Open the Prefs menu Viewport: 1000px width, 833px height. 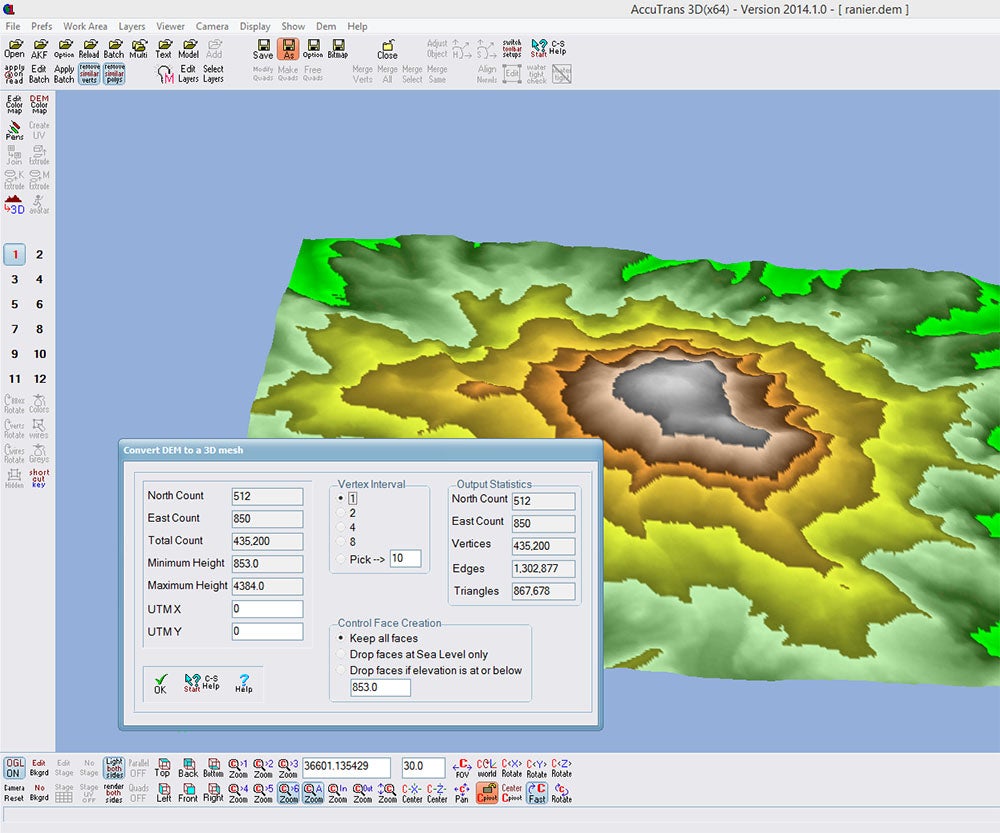pos(40,26)
